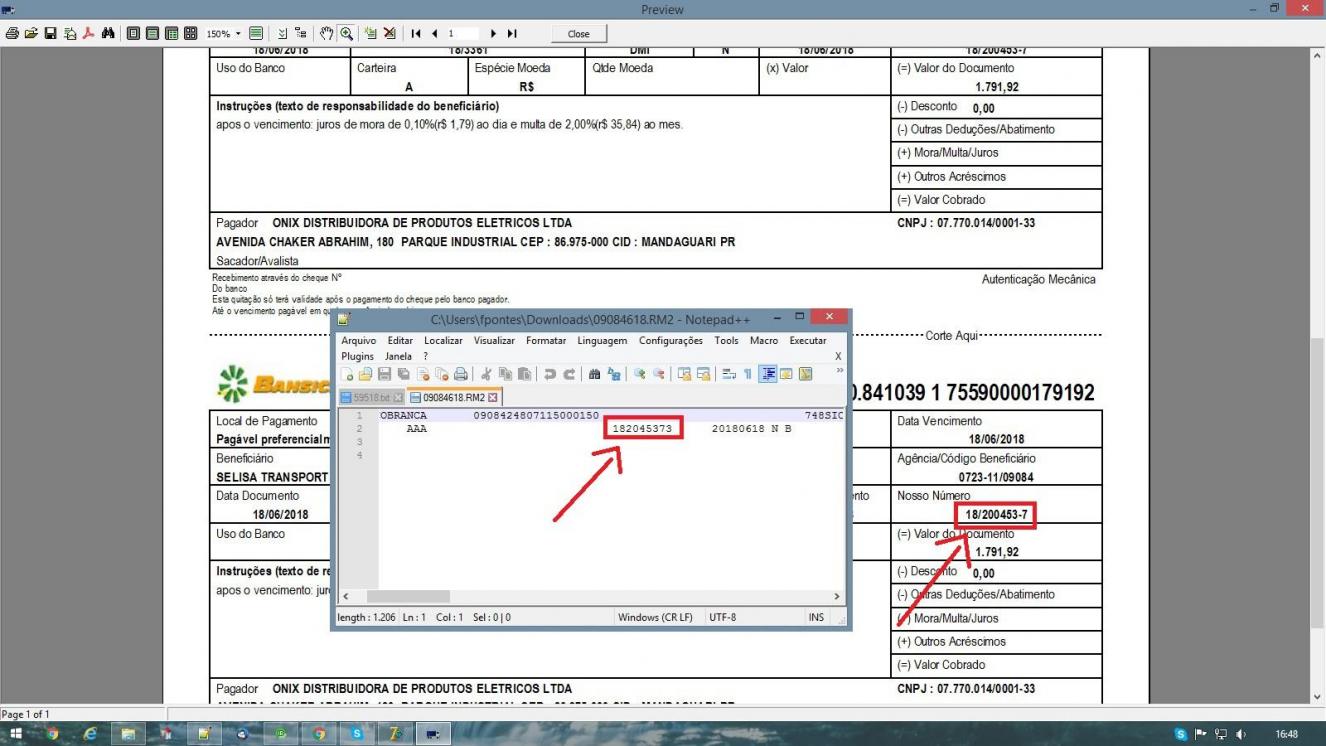Select the hand pan tool in Preview
Viewport: 1326px width, 746px height.
pyautogui.click(x=326, y=33)
